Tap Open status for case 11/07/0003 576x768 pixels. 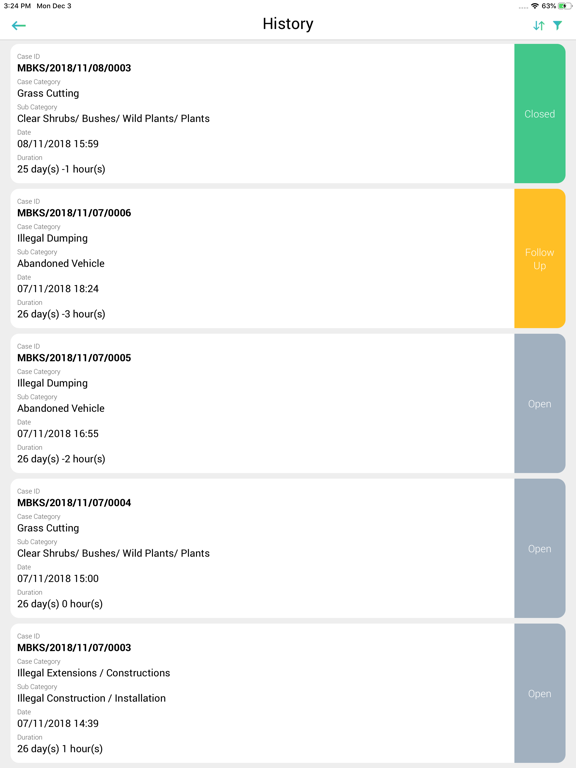click(540, 694)
